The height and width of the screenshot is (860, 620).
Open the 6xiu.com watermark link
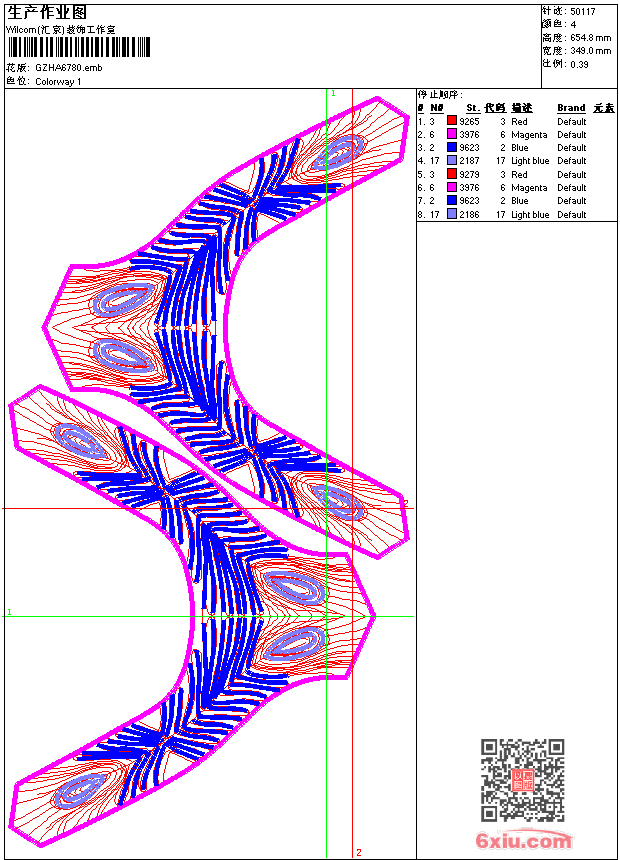pos(524,841)
